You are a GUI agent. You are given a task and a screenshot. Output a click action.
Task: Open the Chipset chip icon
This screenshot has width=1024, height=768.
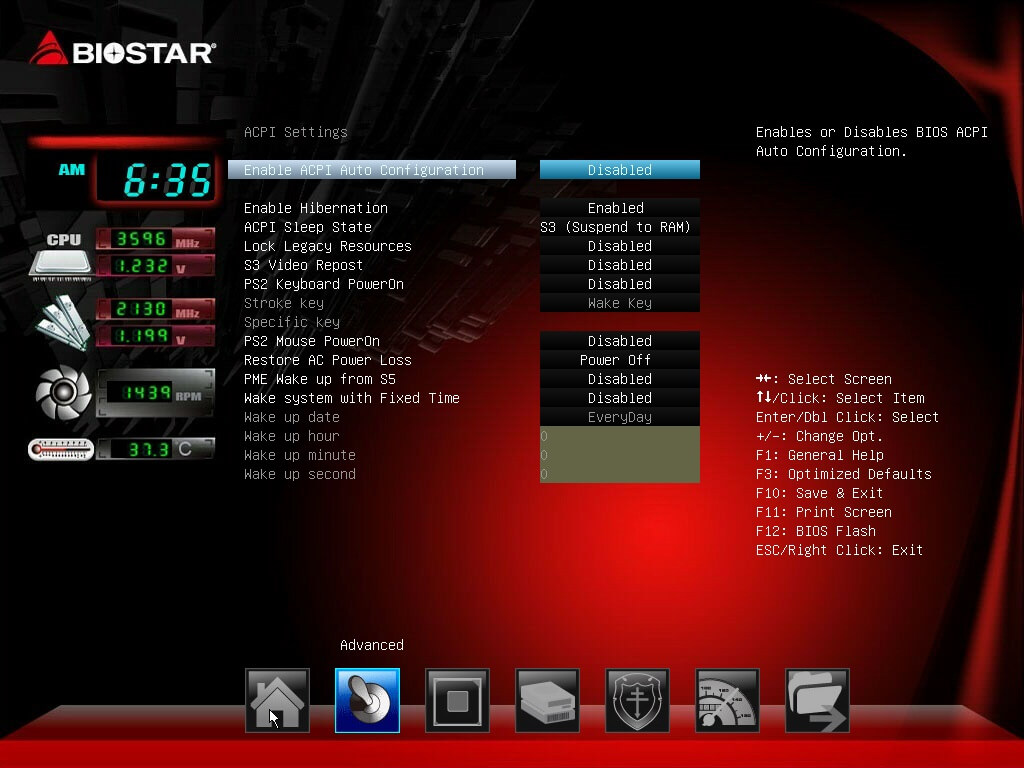pos(457,700)
